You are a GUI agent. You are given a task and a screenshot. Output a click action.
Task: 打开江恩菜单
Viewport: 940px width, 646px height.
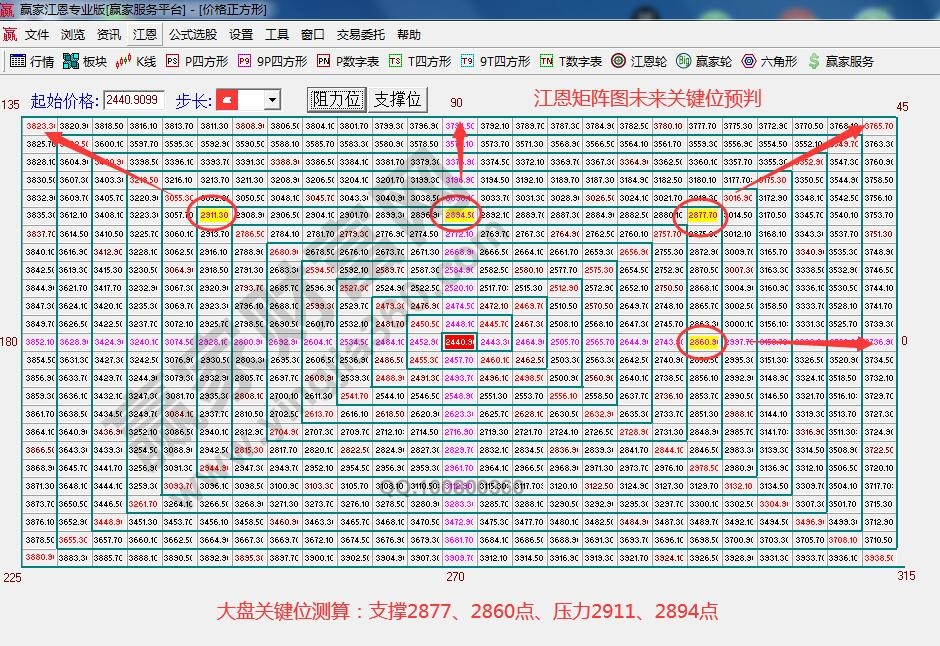click(145, 33)
